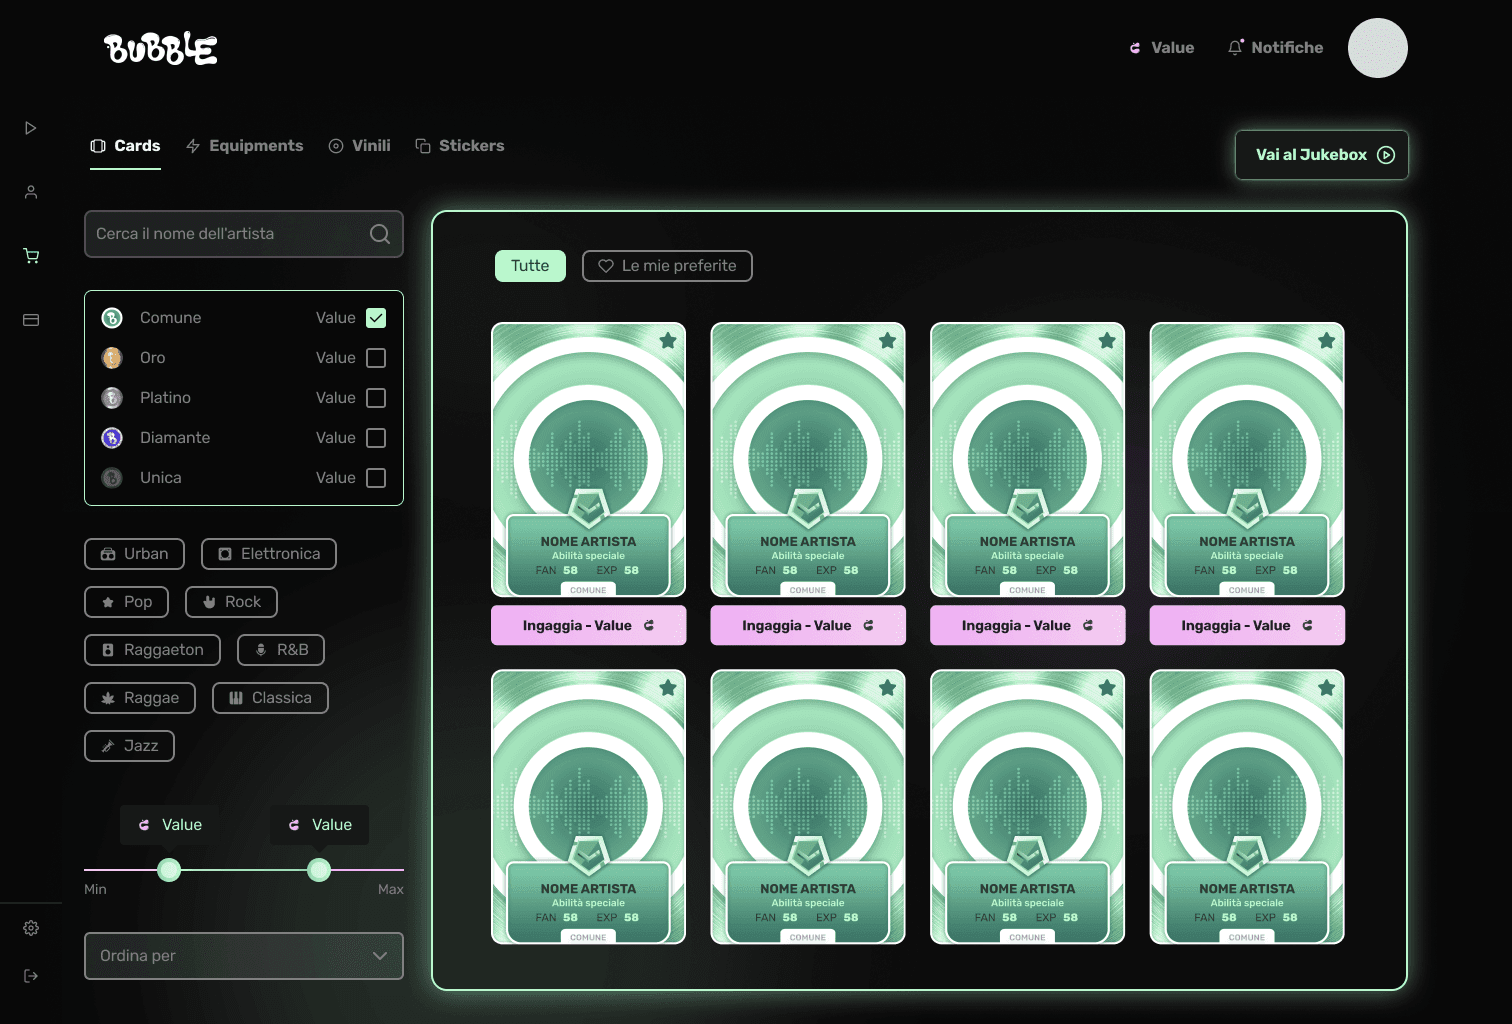
Task: Favorite the first card in the bottom row
Action: tap(668, 688)
